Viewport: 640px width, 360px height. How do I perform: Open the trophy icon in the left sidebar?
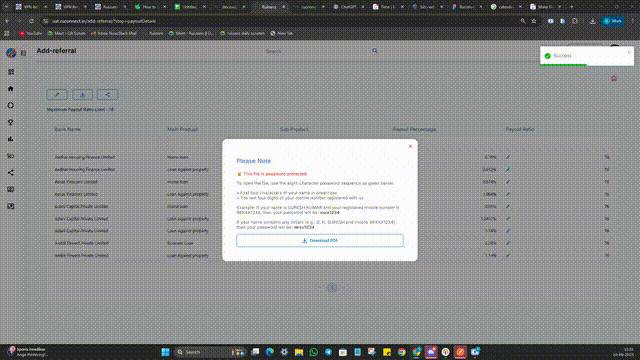click(x=11, y=122)
